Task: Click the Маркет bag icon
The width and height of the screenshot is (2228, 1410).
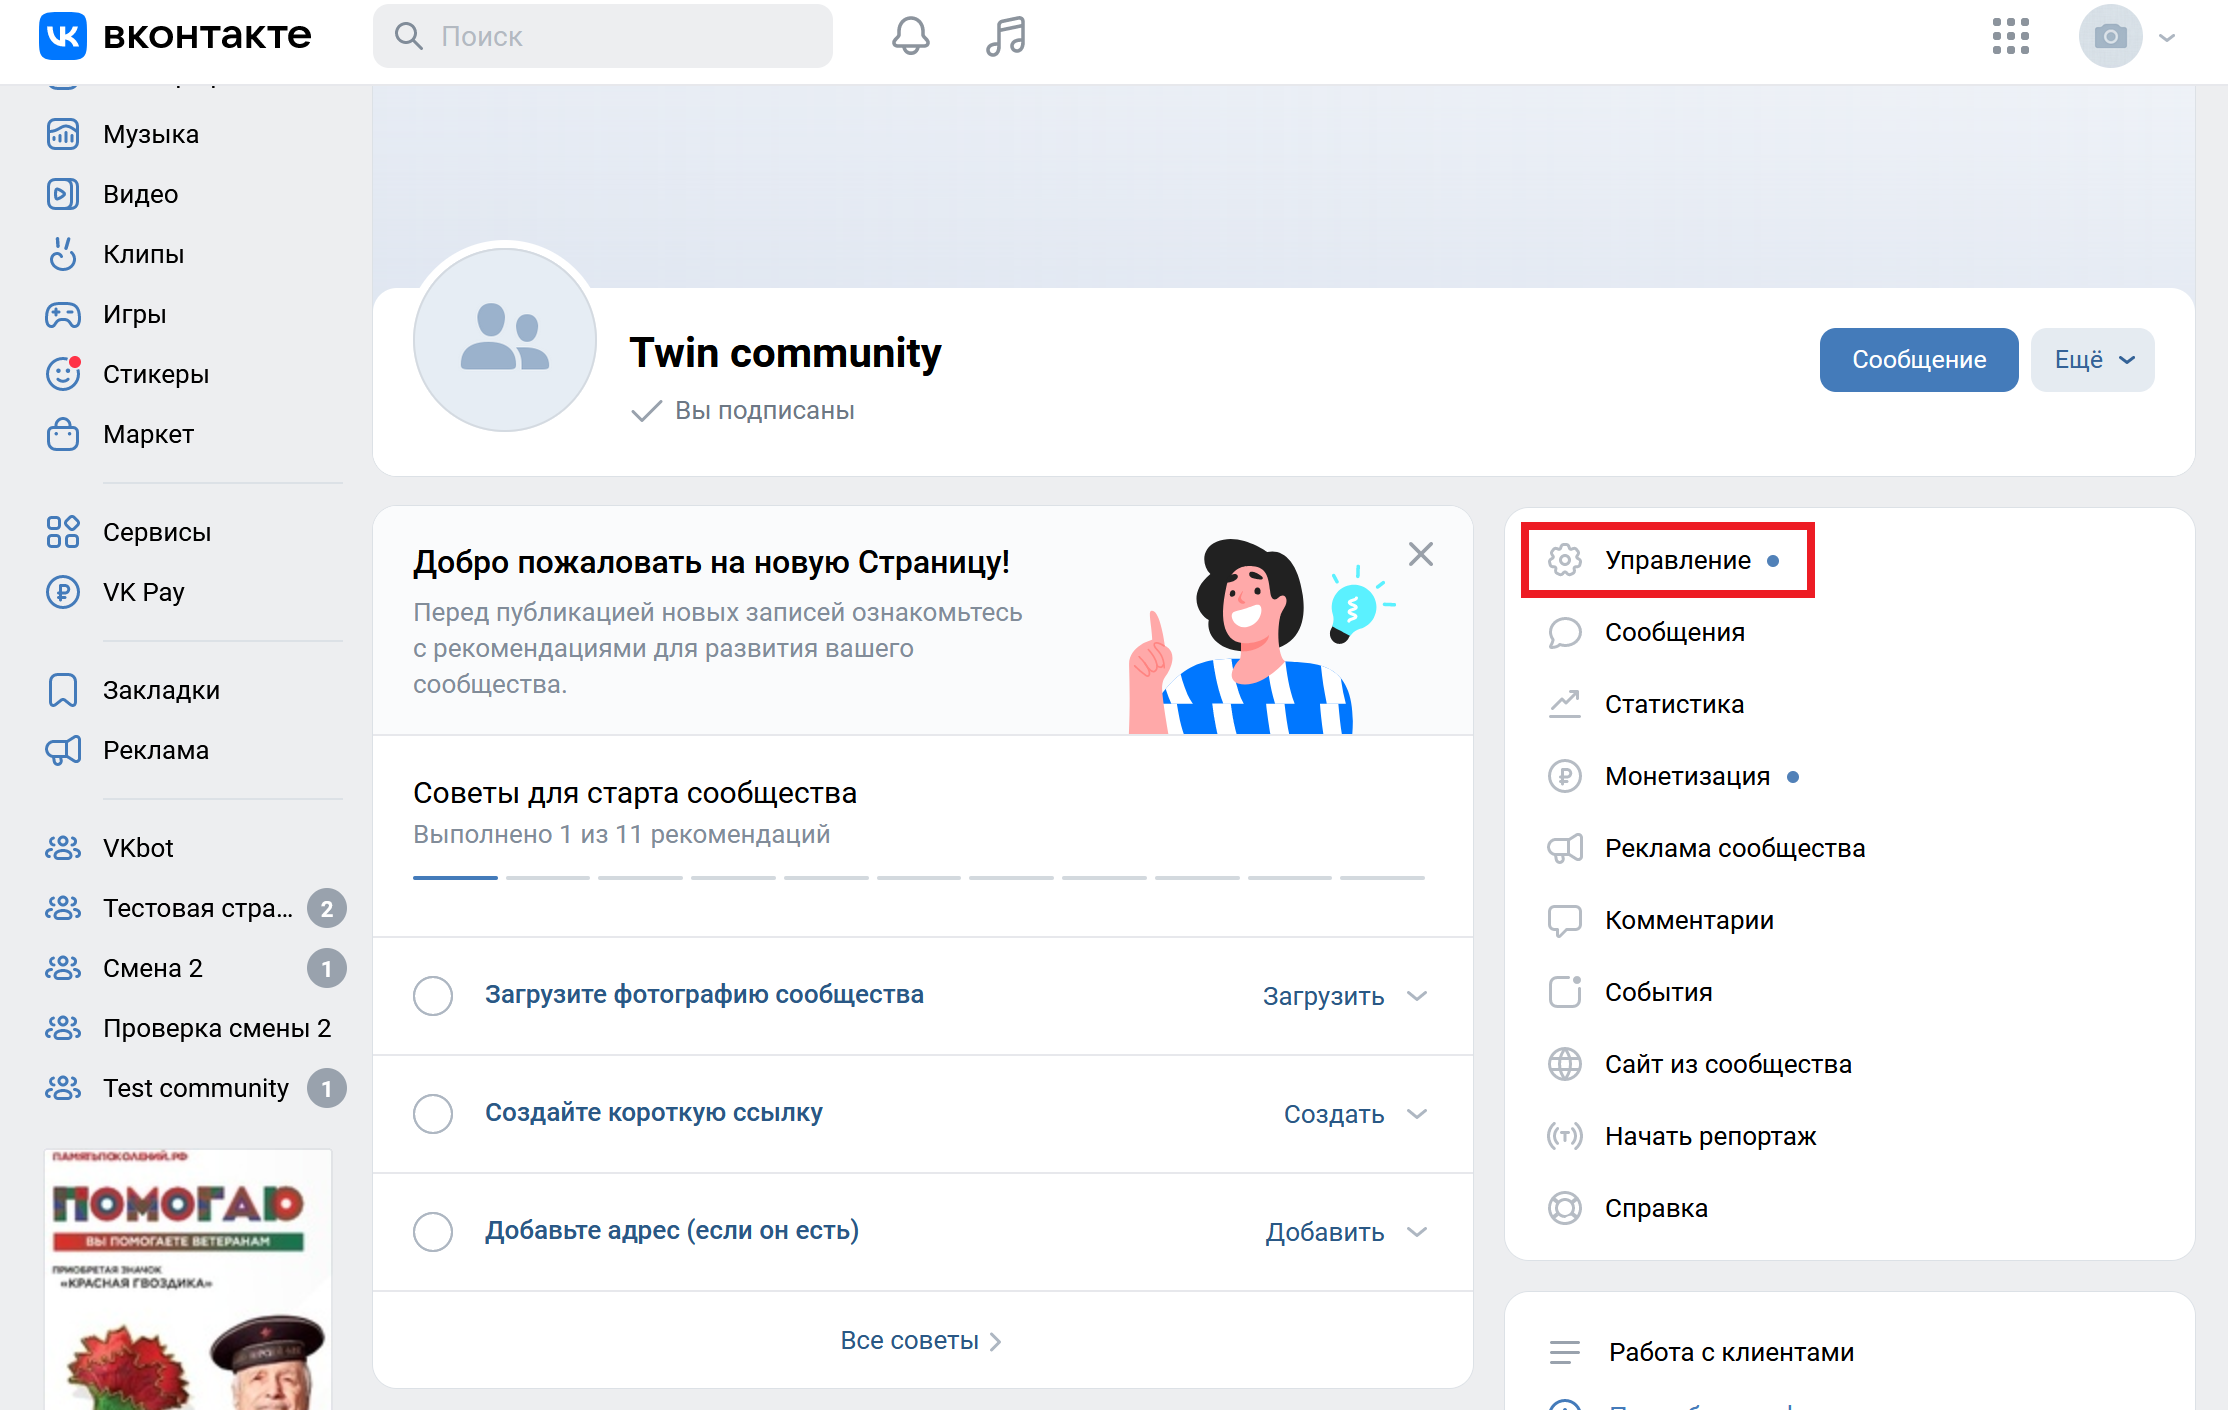Action: tap(63, 434)
